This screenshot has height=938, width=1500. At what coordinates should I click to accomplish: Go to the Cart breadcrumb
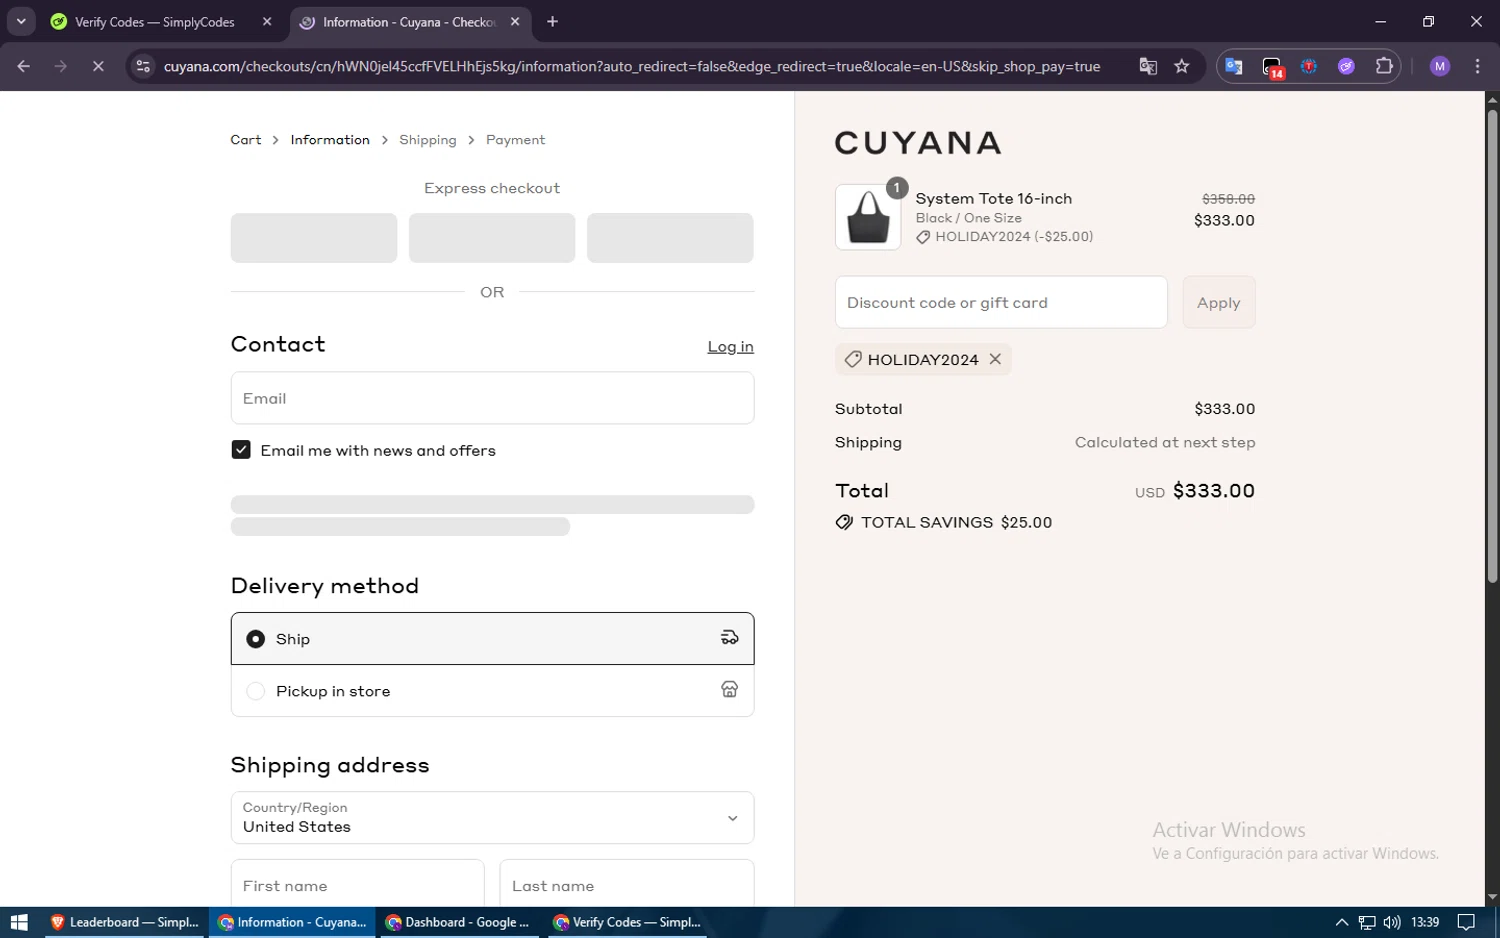246,140
